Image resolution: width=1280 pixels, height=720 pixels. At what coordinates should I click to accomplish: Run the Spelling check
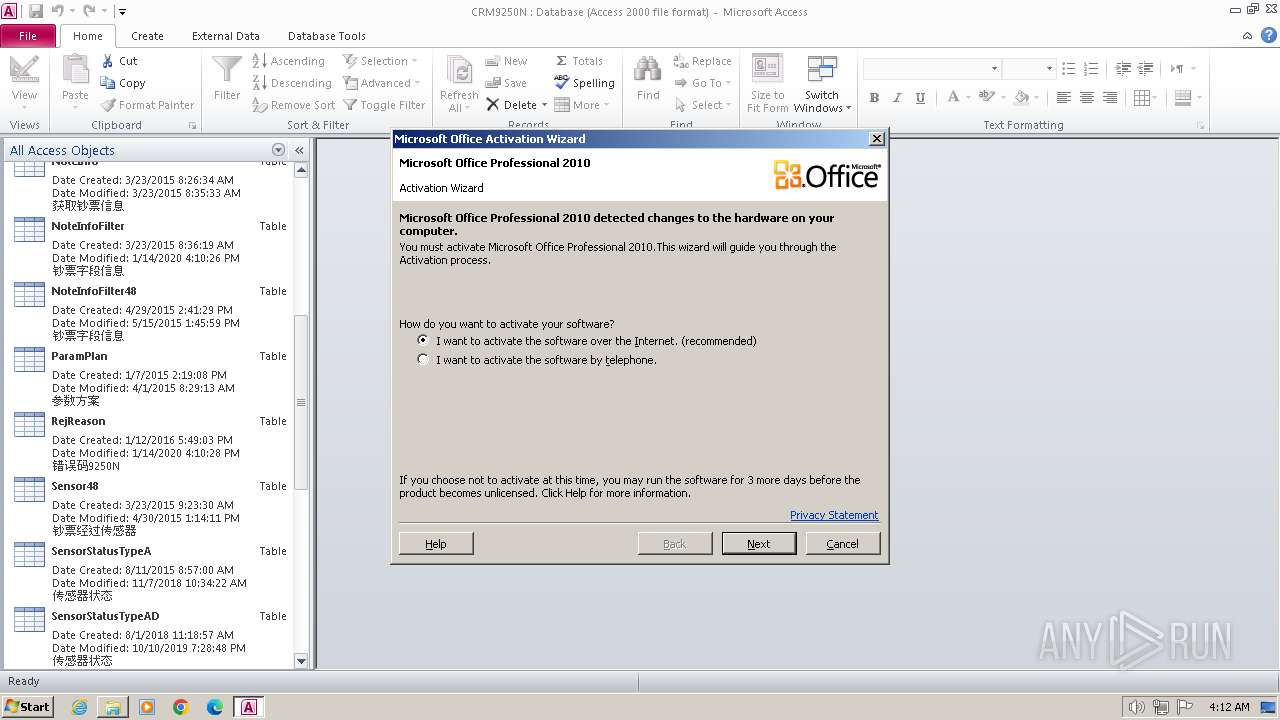click(x=585, y=83)
